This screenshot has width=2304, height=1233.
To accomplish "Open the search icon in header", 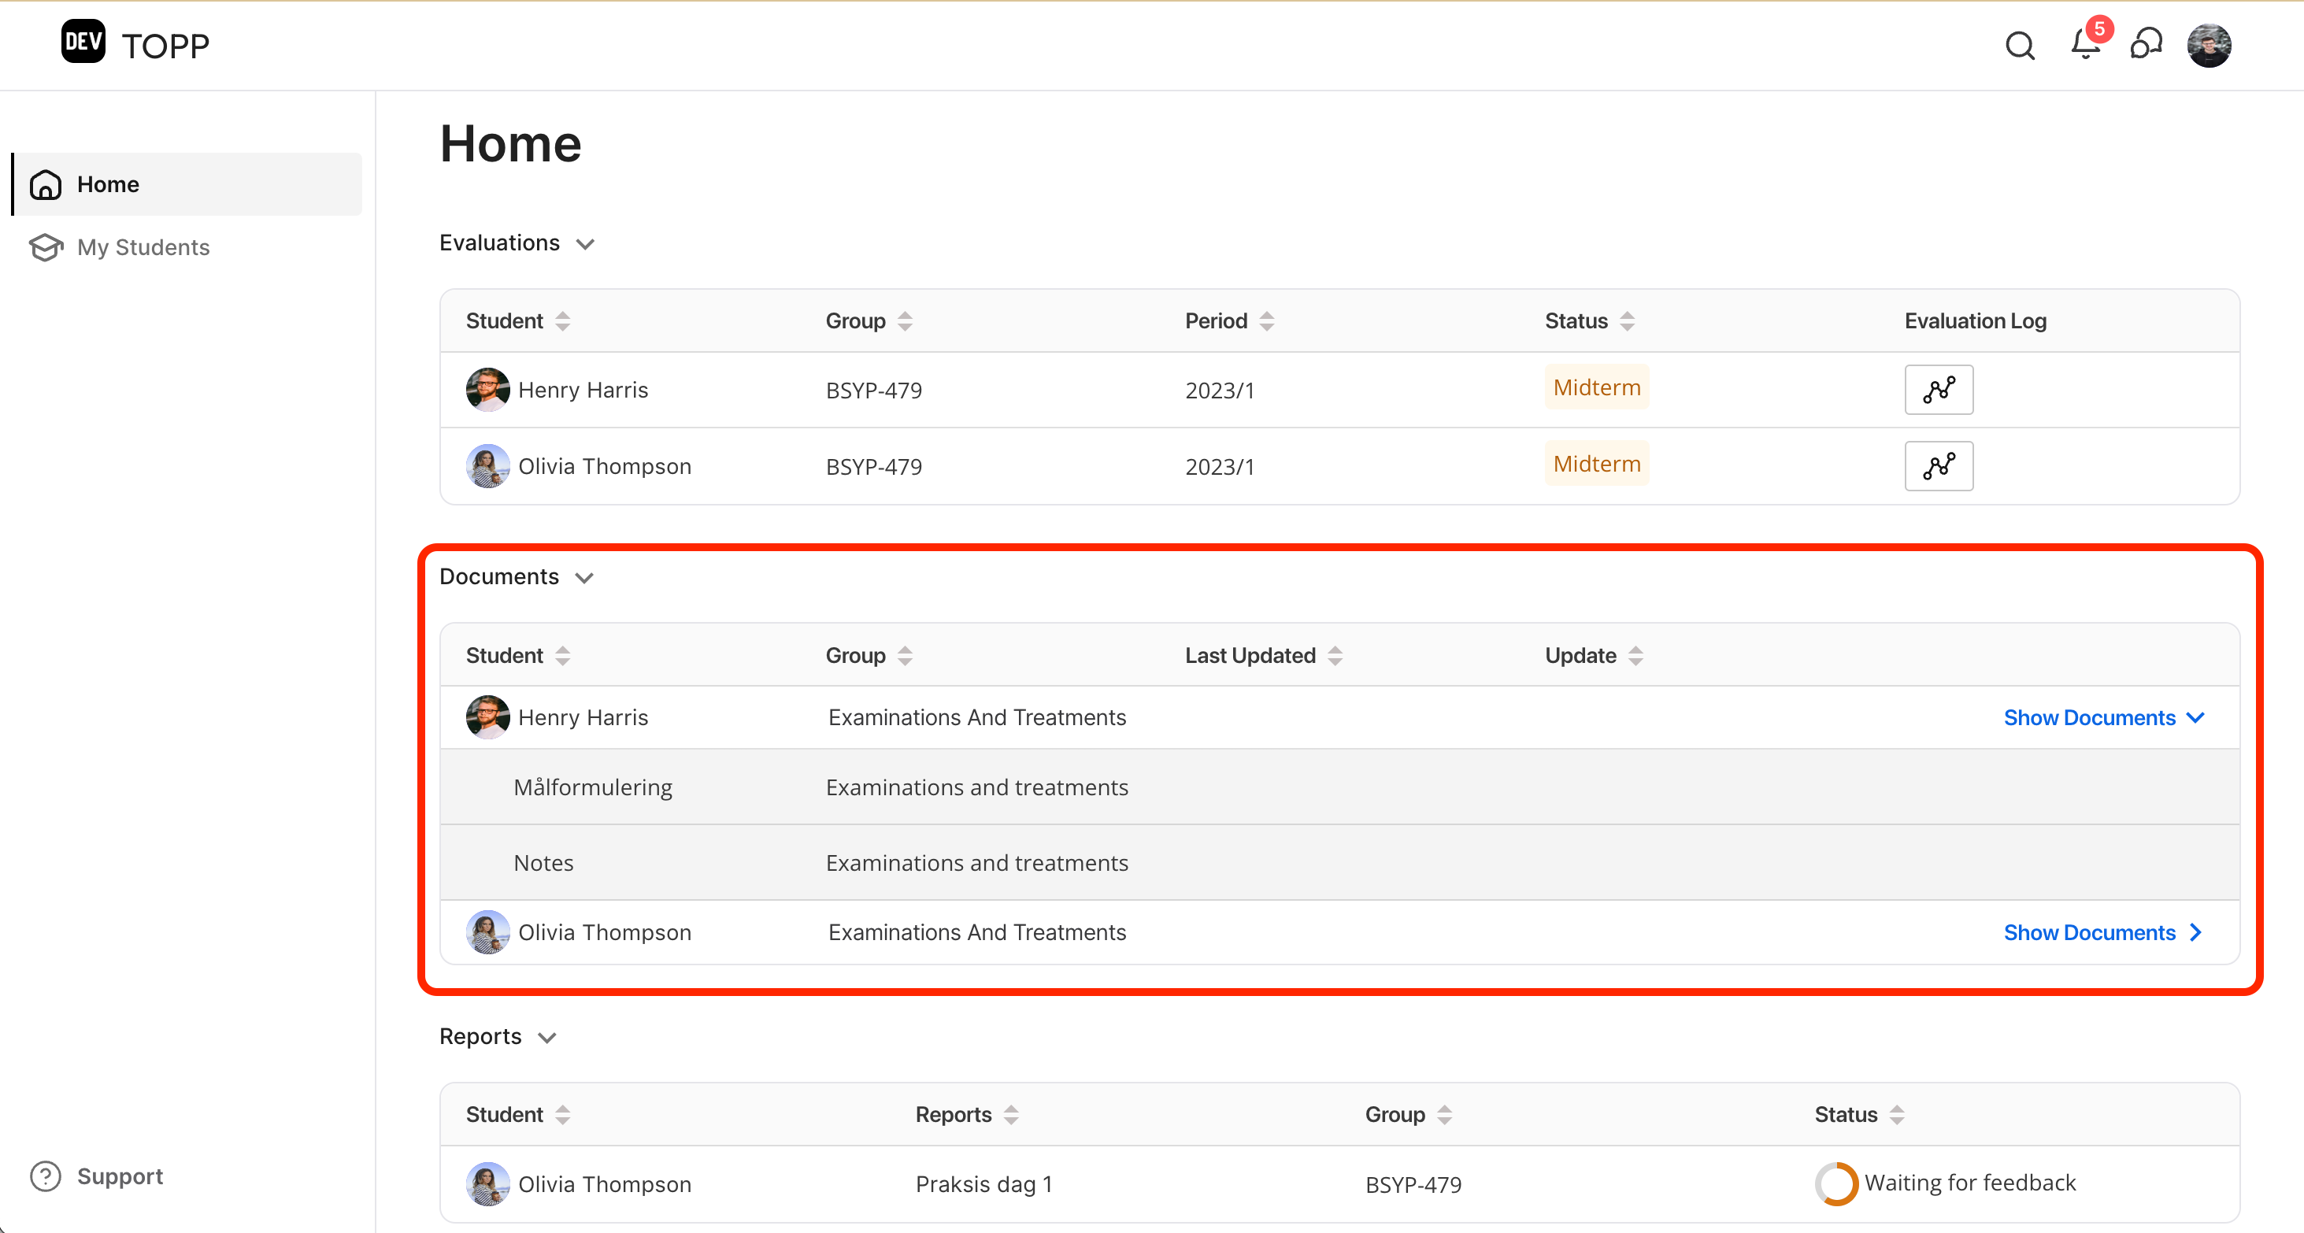I will coord(2019,46).
